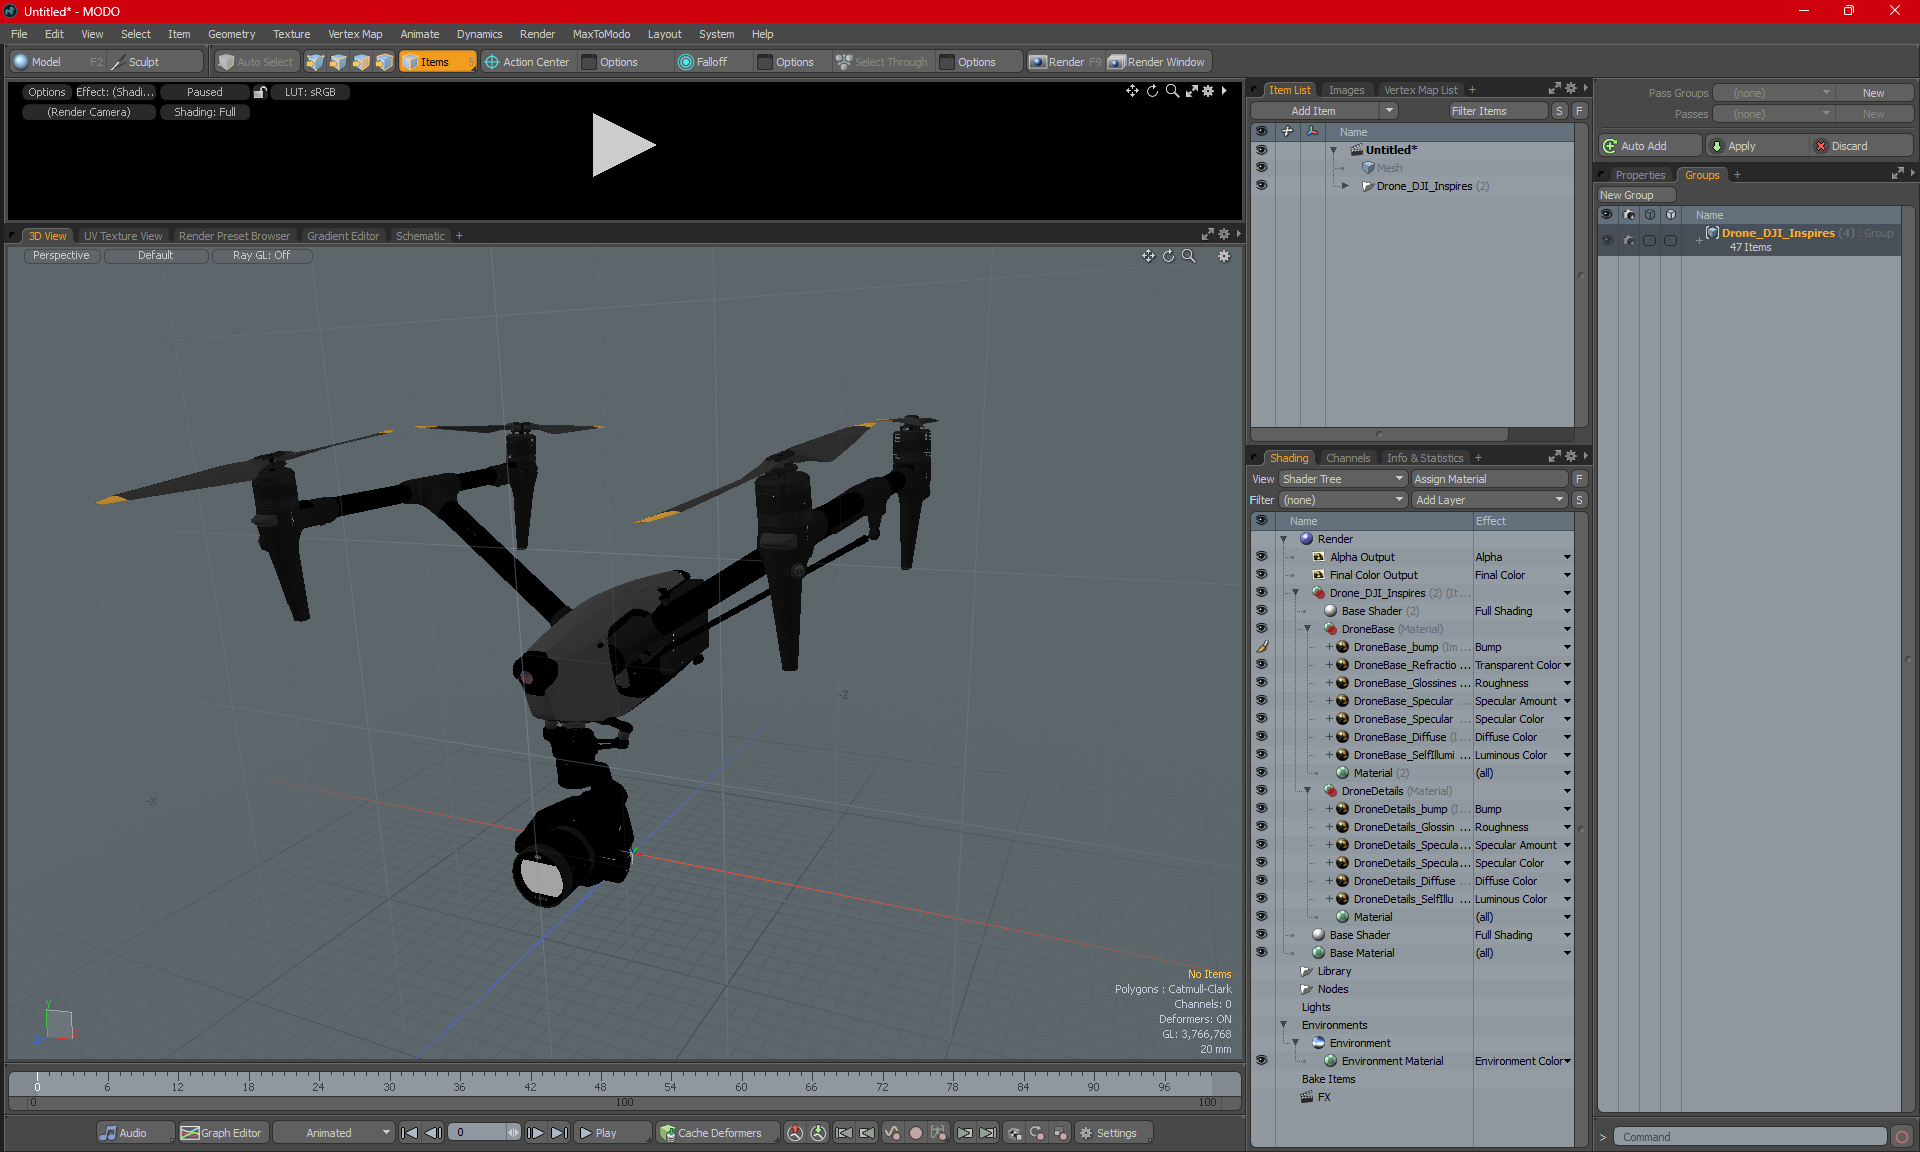Click the rotate view icon in the 3D viewport
This screenshot has height=1152, width=1920.
(x=1168, y=256)
